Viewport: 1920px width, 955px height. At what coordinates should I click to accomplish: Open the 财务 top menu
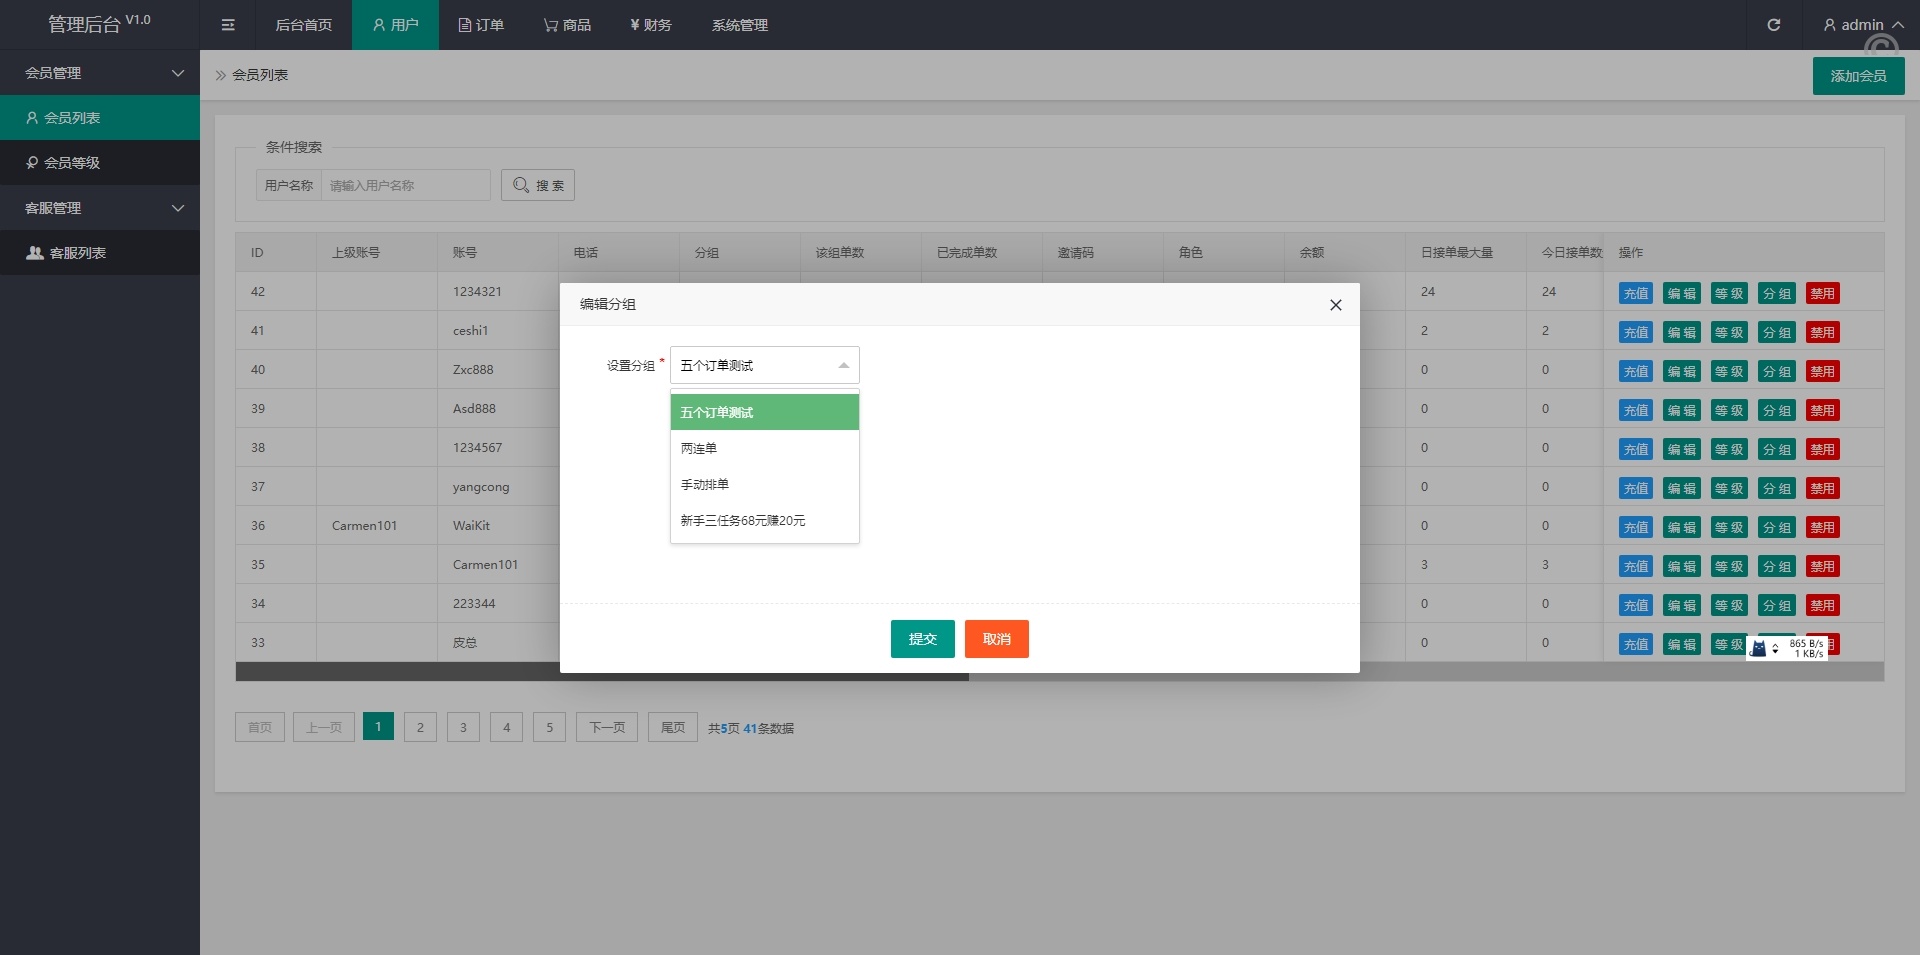[x=650, y=25]
